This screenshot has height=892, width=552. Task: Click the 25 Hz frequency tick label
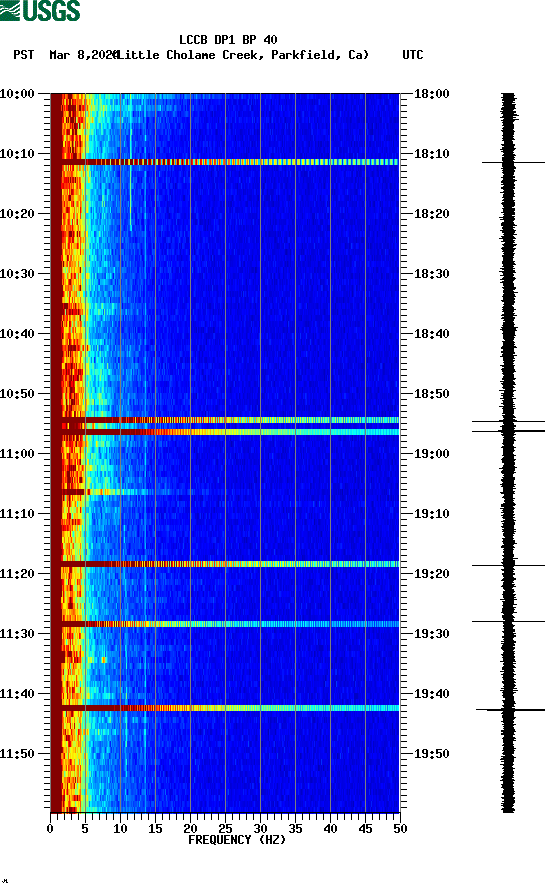coord(225,829)
